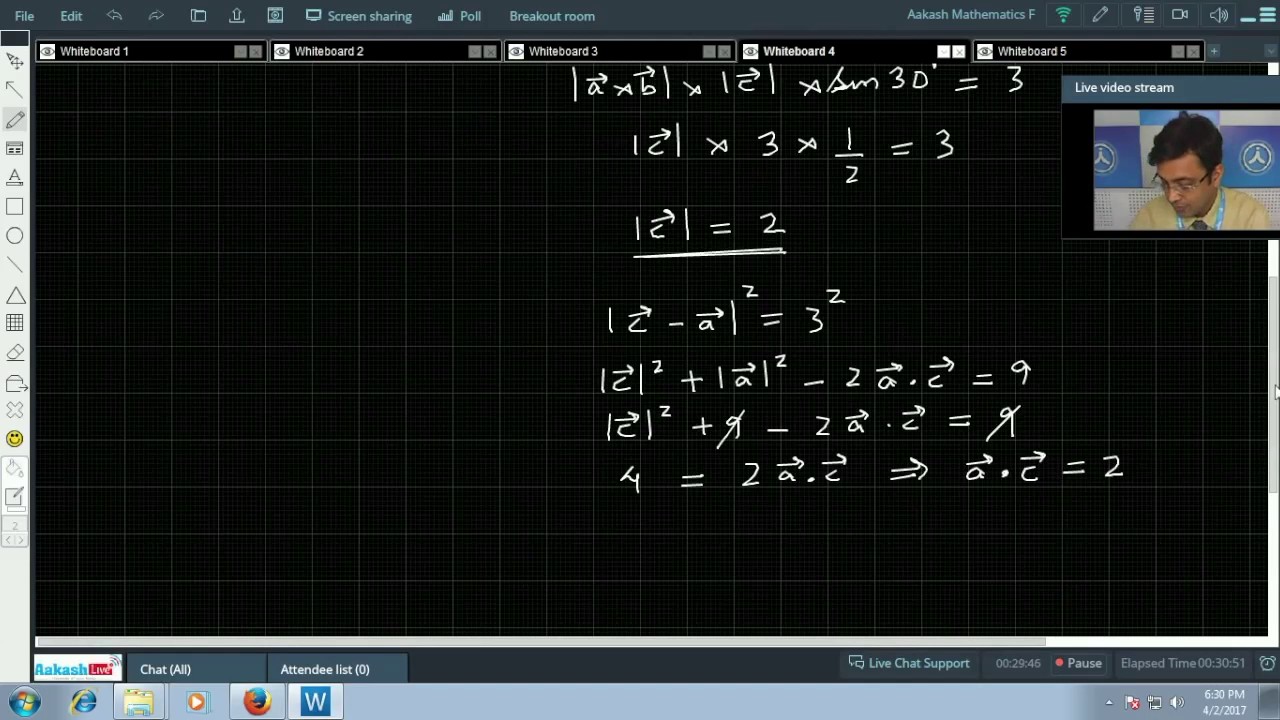
Task: Click the redo arrow in top bar
Action: pyautogui.click(x=155, y=16)
